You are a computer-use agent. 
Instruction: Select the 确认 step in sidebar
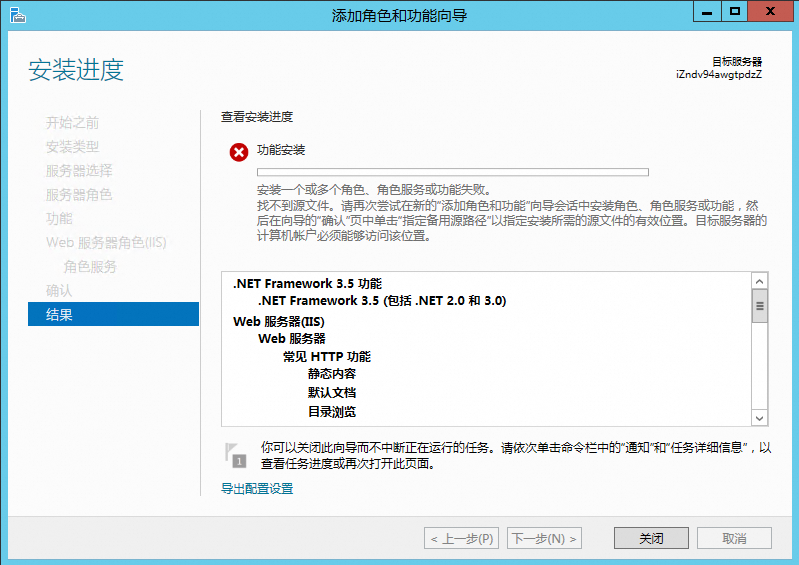click(x=59, y=290)
